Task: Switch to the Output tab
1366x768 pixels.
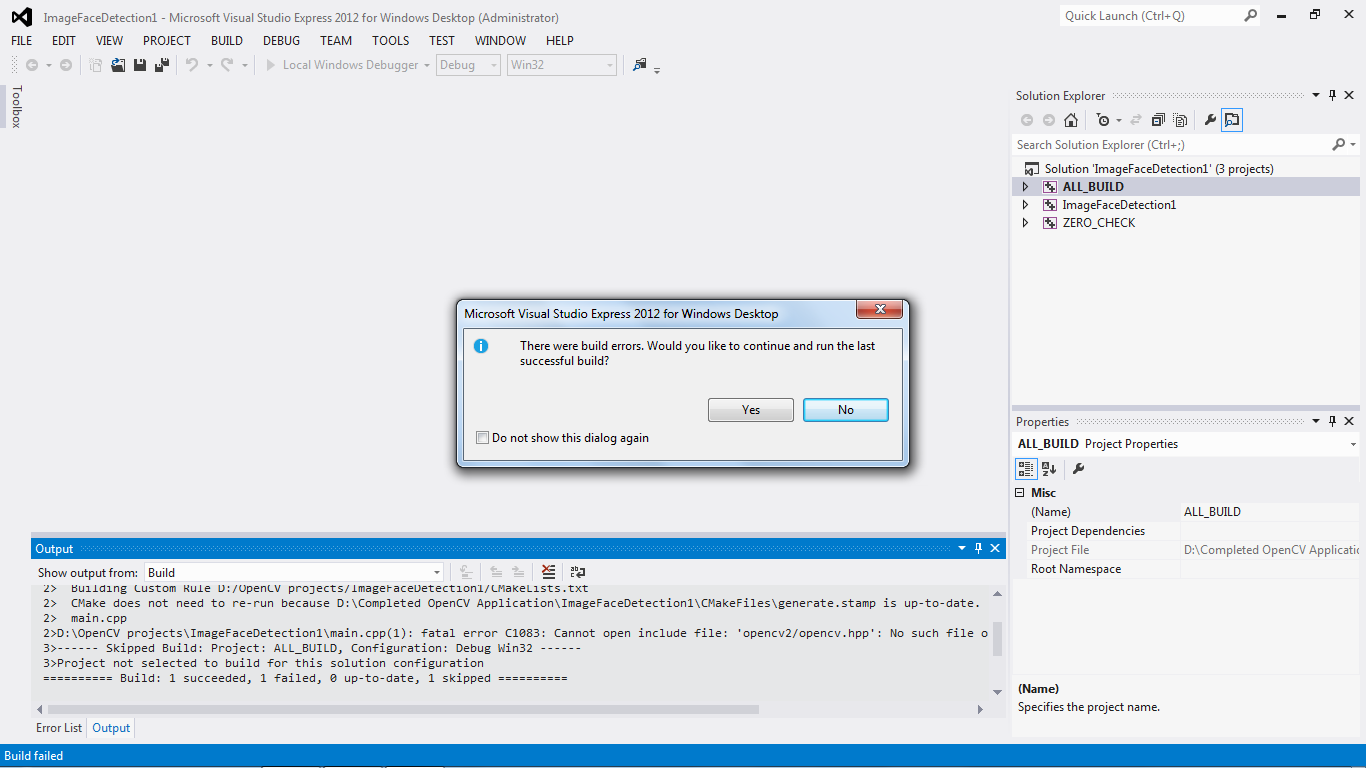Action: point(111,728)
